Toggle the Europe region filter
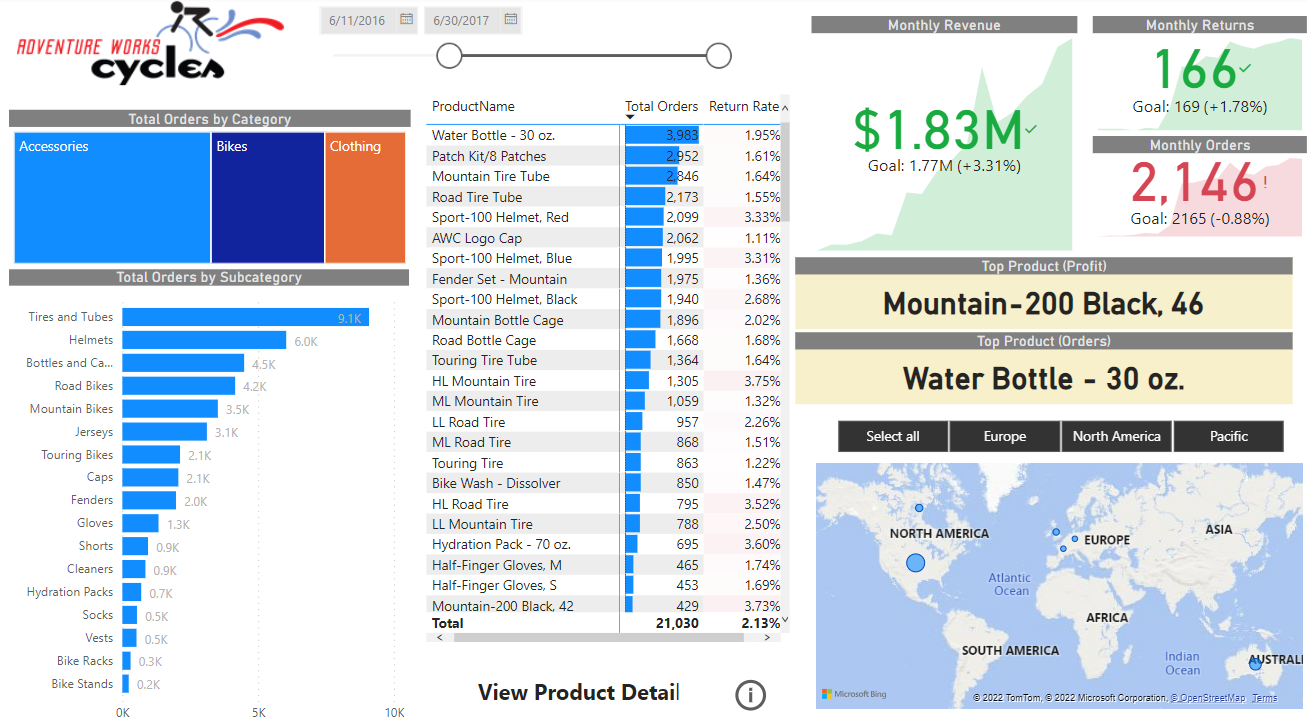 [1004, 436]
